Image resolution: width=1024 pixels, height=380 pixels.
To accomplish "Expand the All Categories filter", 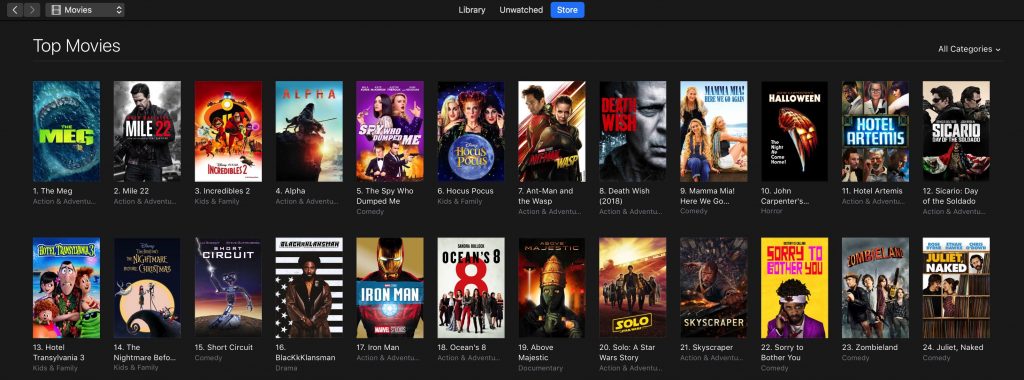I will pyautogui.click(x=969, y=49).
